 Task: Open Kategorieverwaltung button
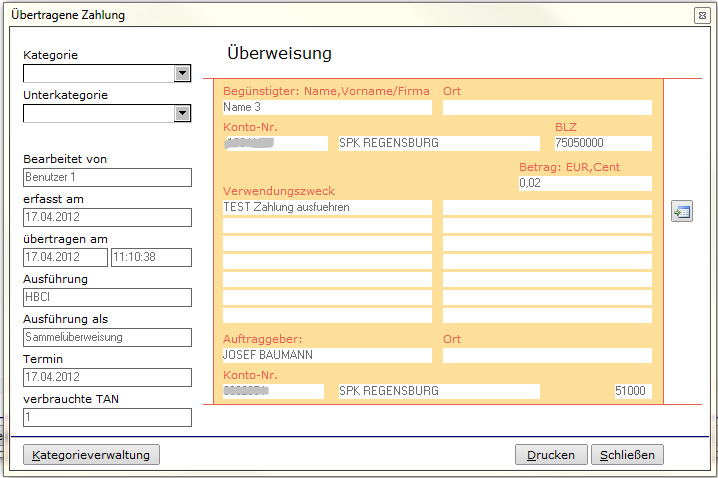(x=91, y=455)
